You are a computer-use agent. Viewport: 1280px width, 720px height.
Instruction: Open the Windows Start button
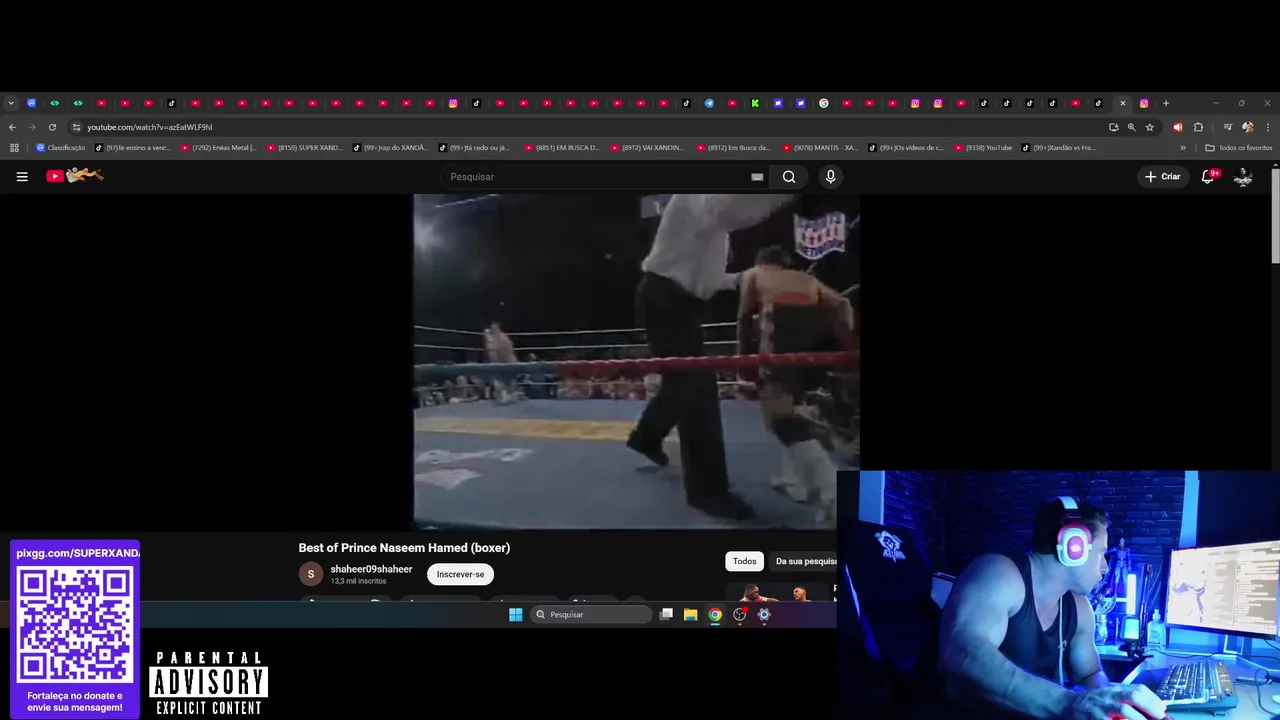click(x=515, y=615)
